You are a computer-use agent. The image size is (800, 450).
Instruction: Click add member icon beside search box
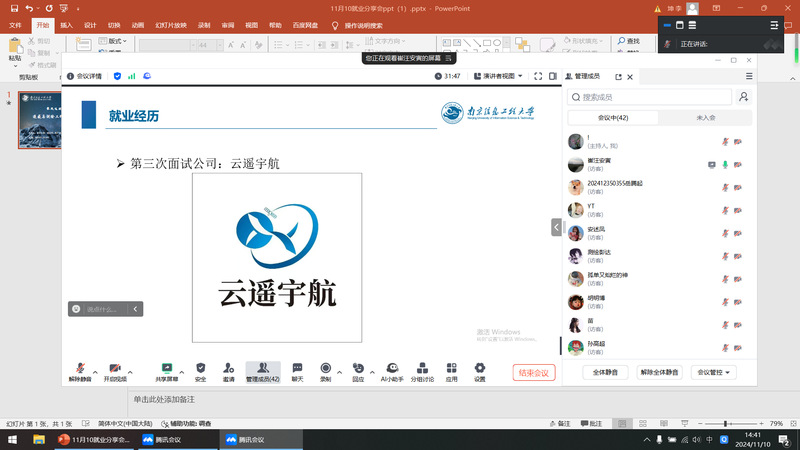(x=743, y=97)
